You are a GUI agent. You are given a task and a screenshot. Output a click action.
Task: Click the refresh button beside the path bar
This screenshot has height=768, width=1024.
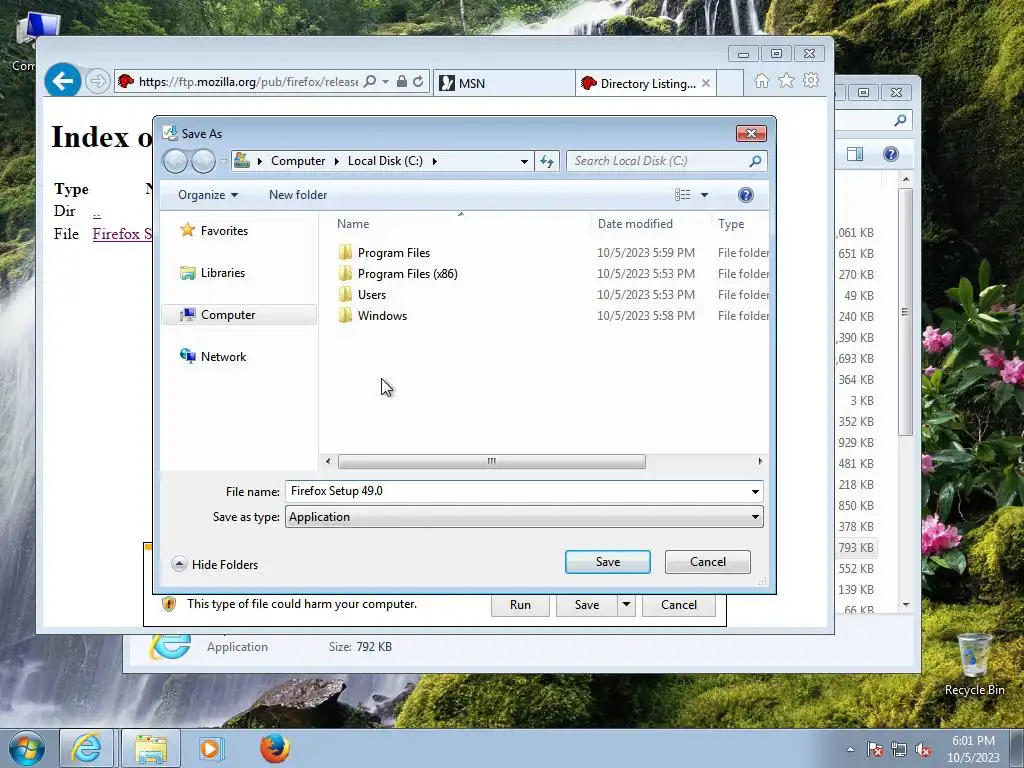pyautogui.click(x=547, y=161)
